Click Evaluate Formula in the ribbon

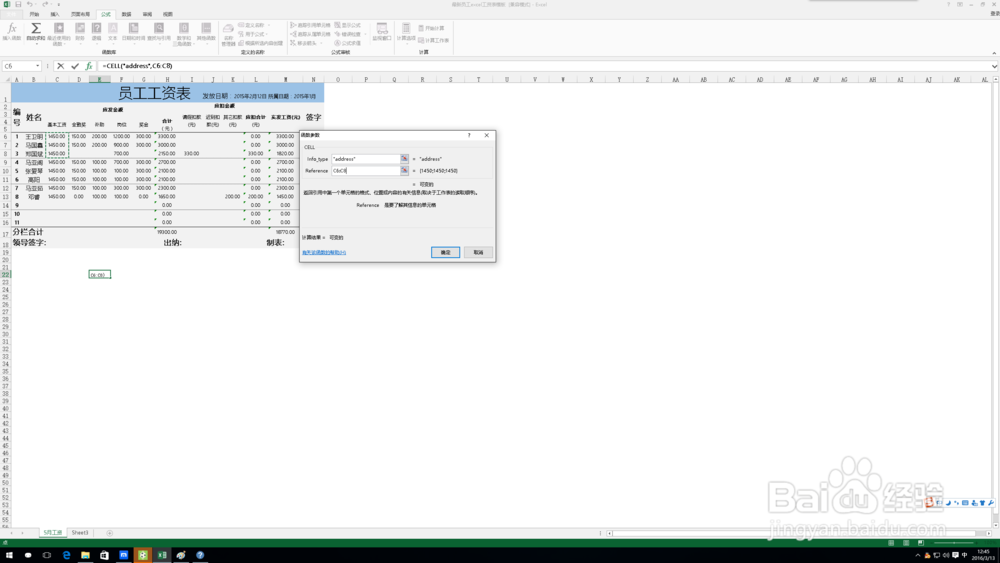tap(348, 43)
